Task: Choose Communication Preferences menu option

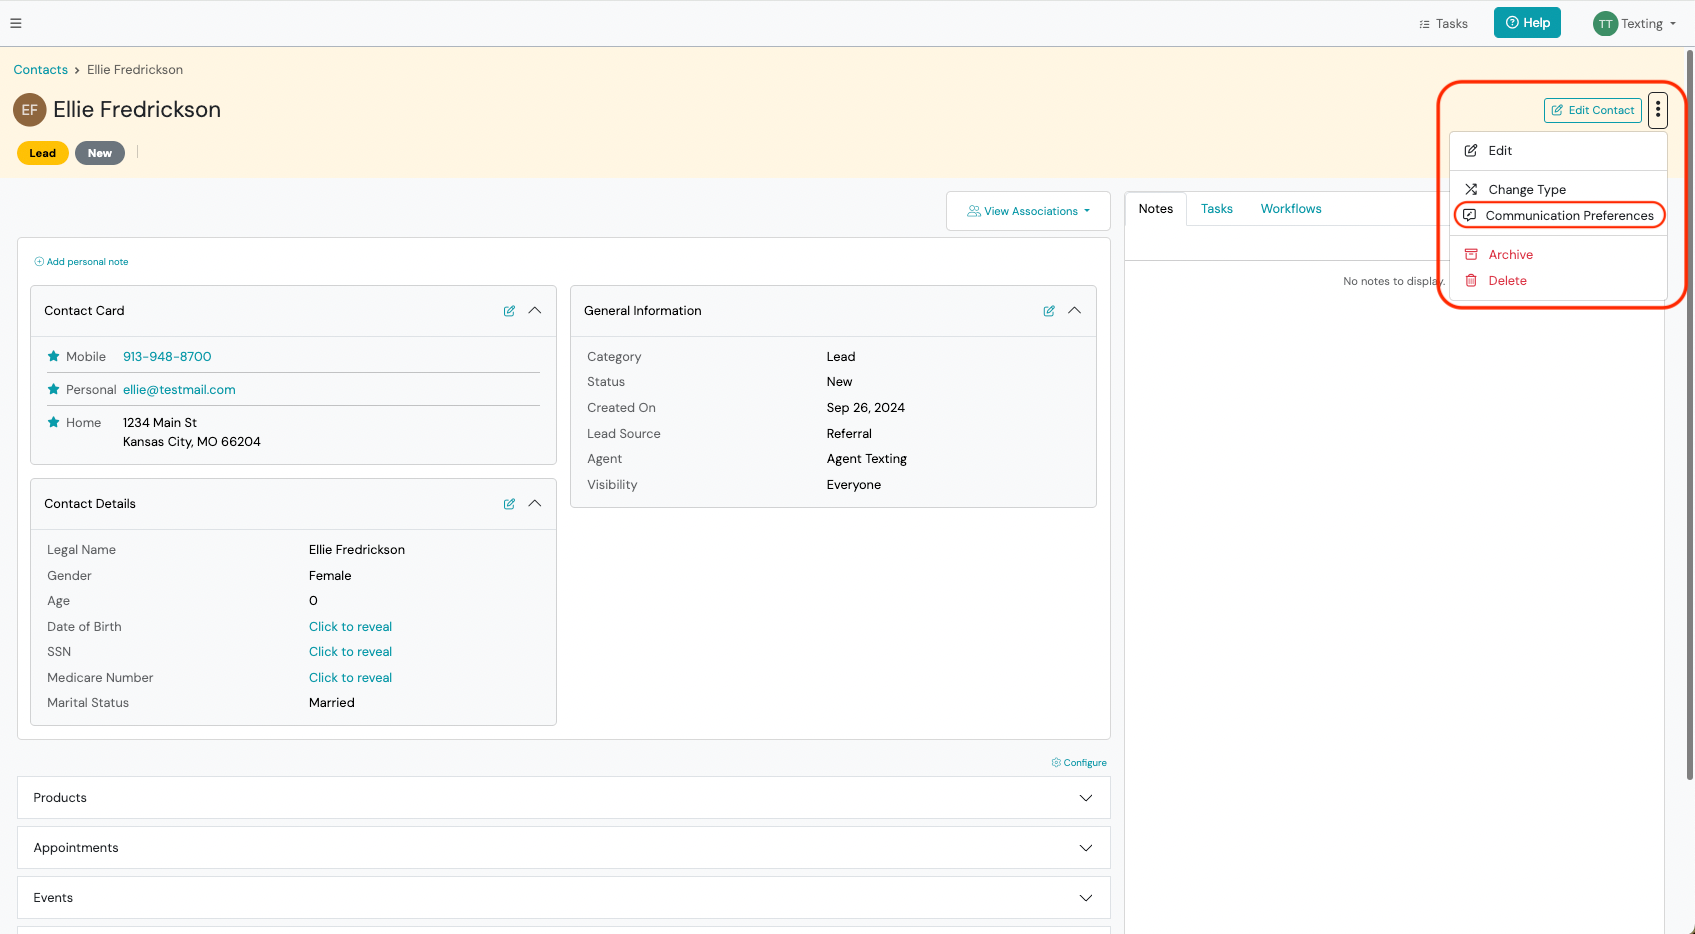Action: click(1558, 215)
